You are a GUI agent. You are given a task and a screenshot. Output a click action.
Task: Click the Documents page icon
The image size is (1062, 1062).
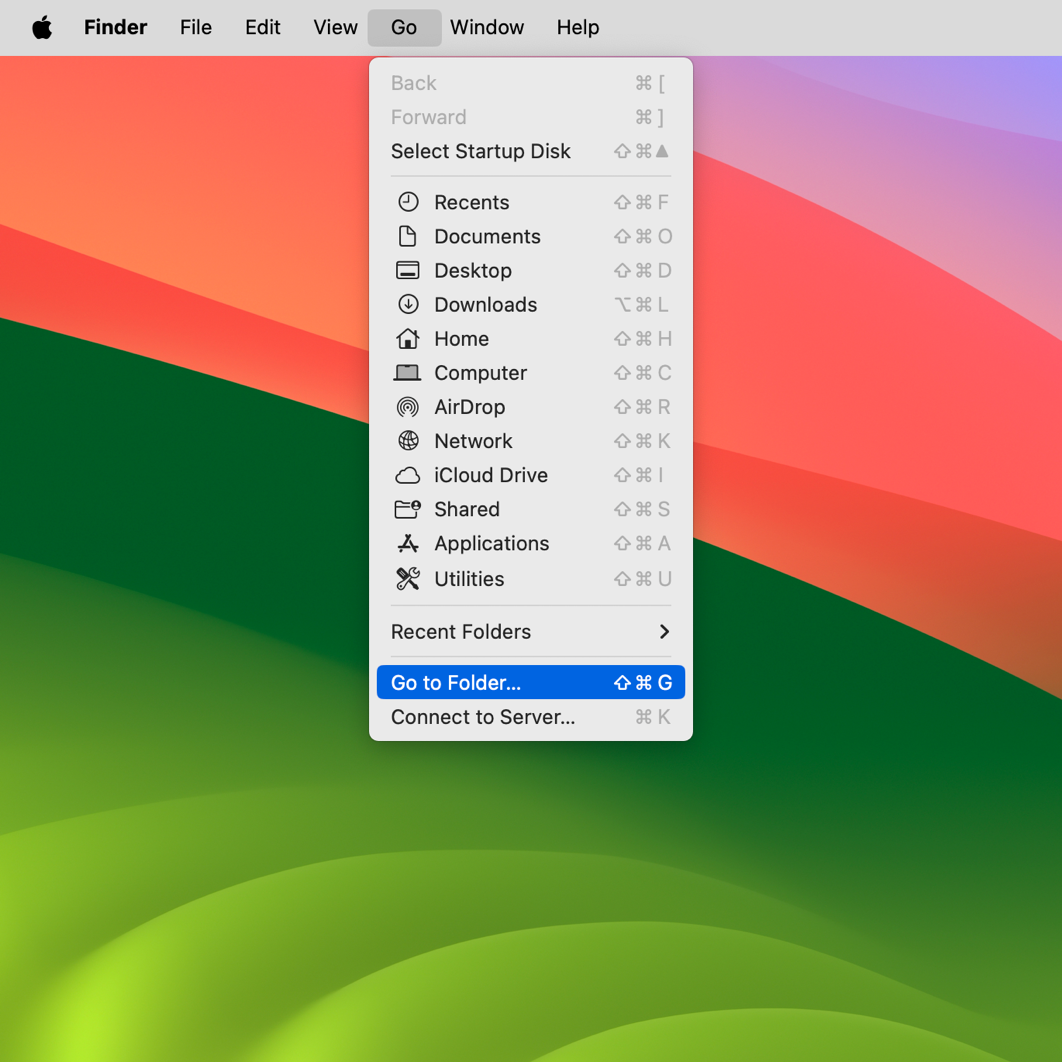tap(408, 236)
